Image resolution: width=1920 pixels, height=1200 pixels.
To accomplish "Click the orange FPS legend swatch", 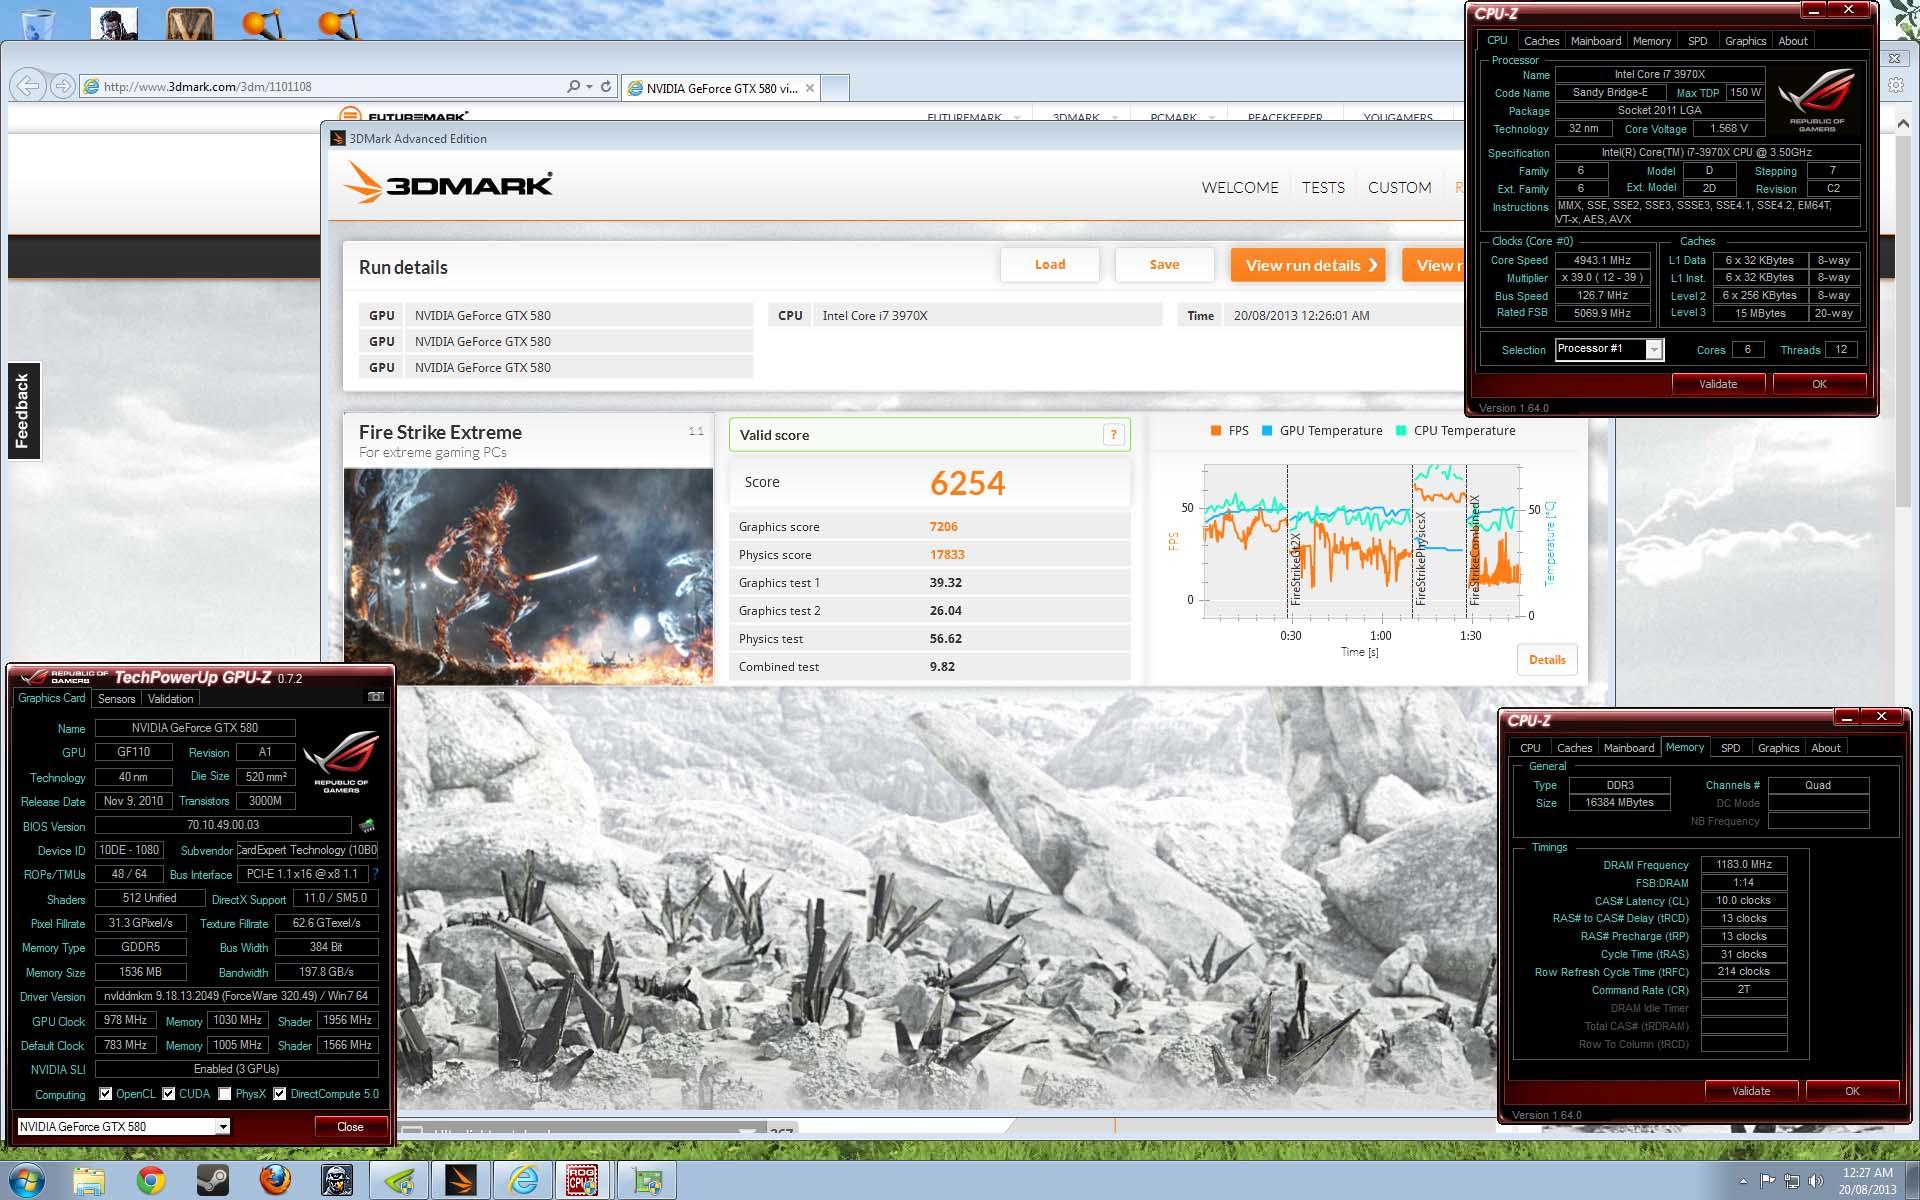I will point(1216,431).
